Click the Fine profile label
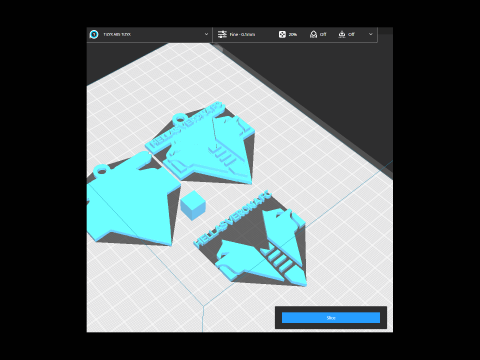 pyautogui.click(x=242, y=34)
